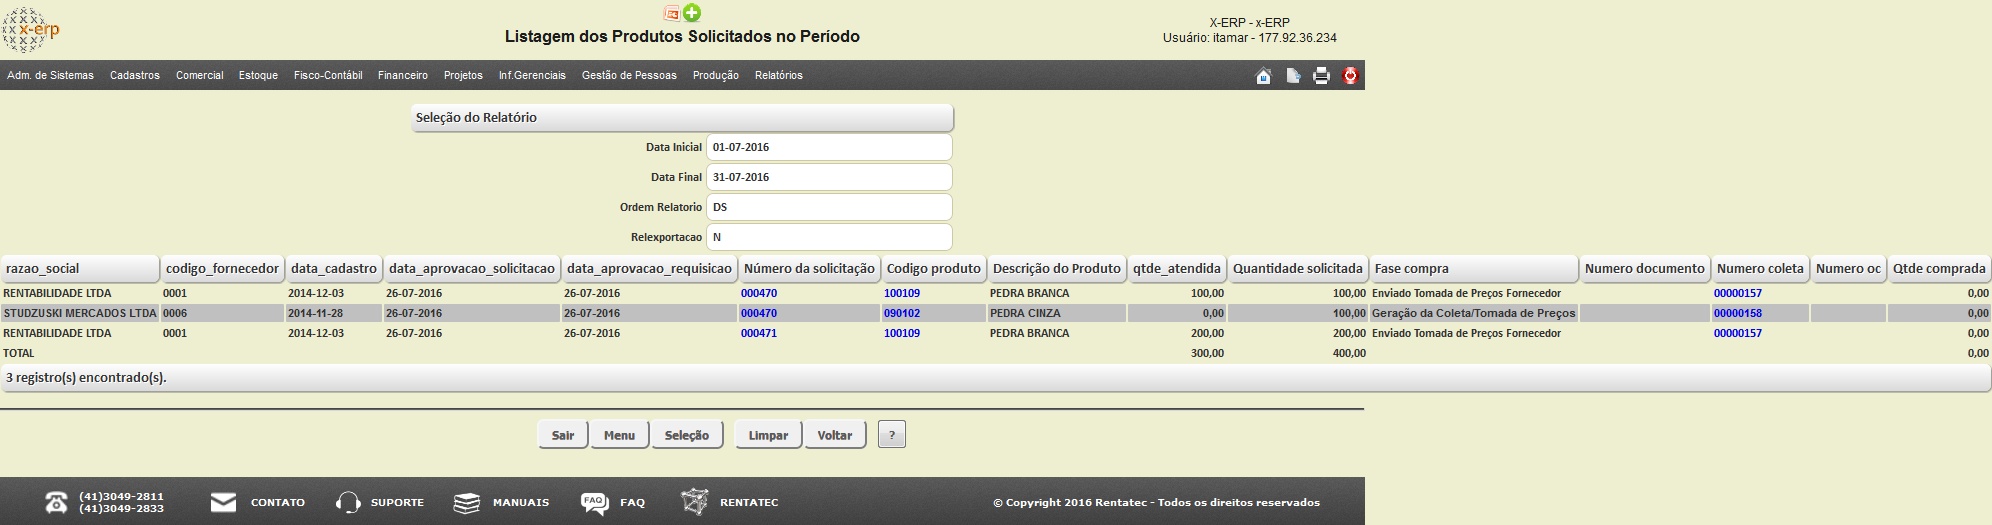Click the RENTATEC cube icon
1992x525 pixels.
[694, 502]
